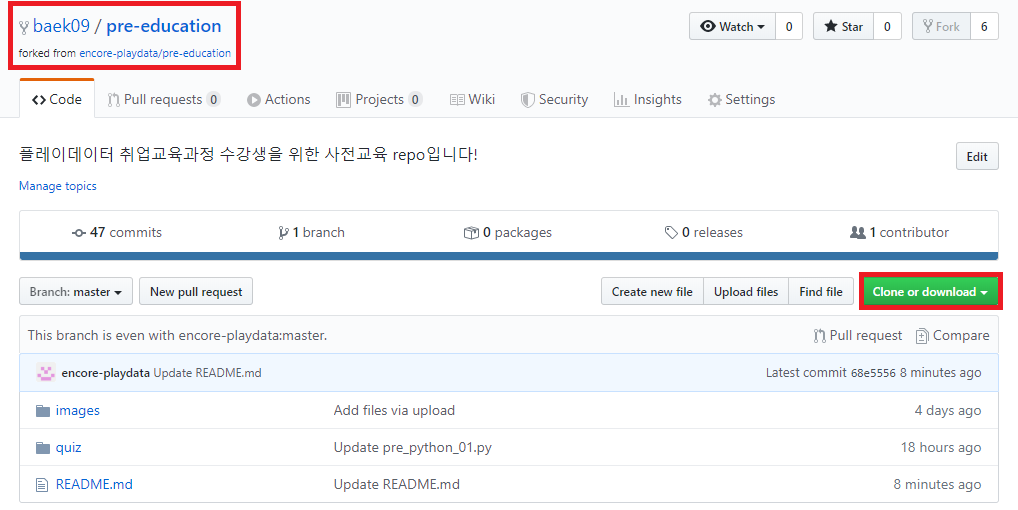
Task: Open the Add files via upload commit
Action: (394, 410)
